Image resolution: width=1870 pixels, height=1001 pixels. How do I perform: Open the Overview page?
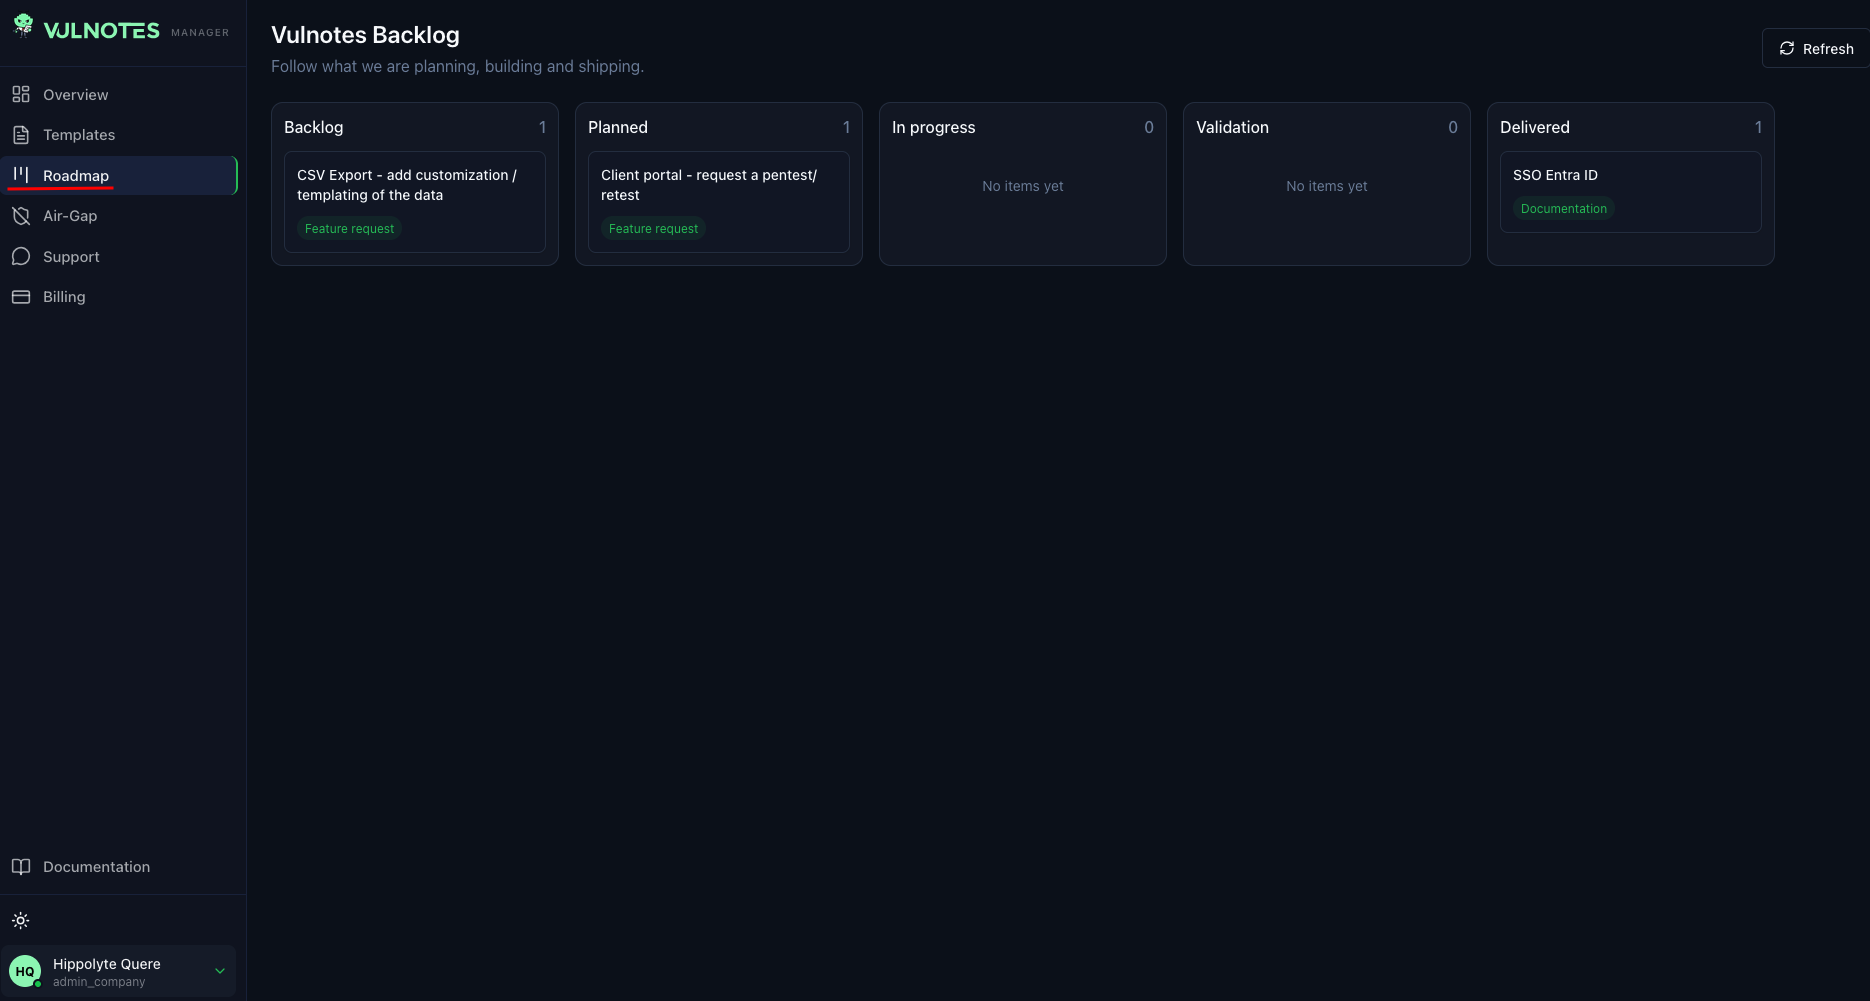[119, 94]
